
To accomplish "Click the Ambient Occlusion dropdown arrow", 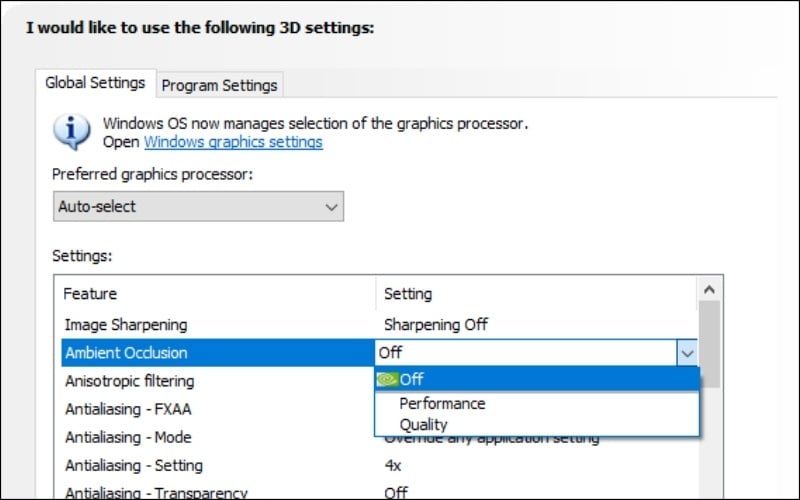I will (x=687, y=352).
